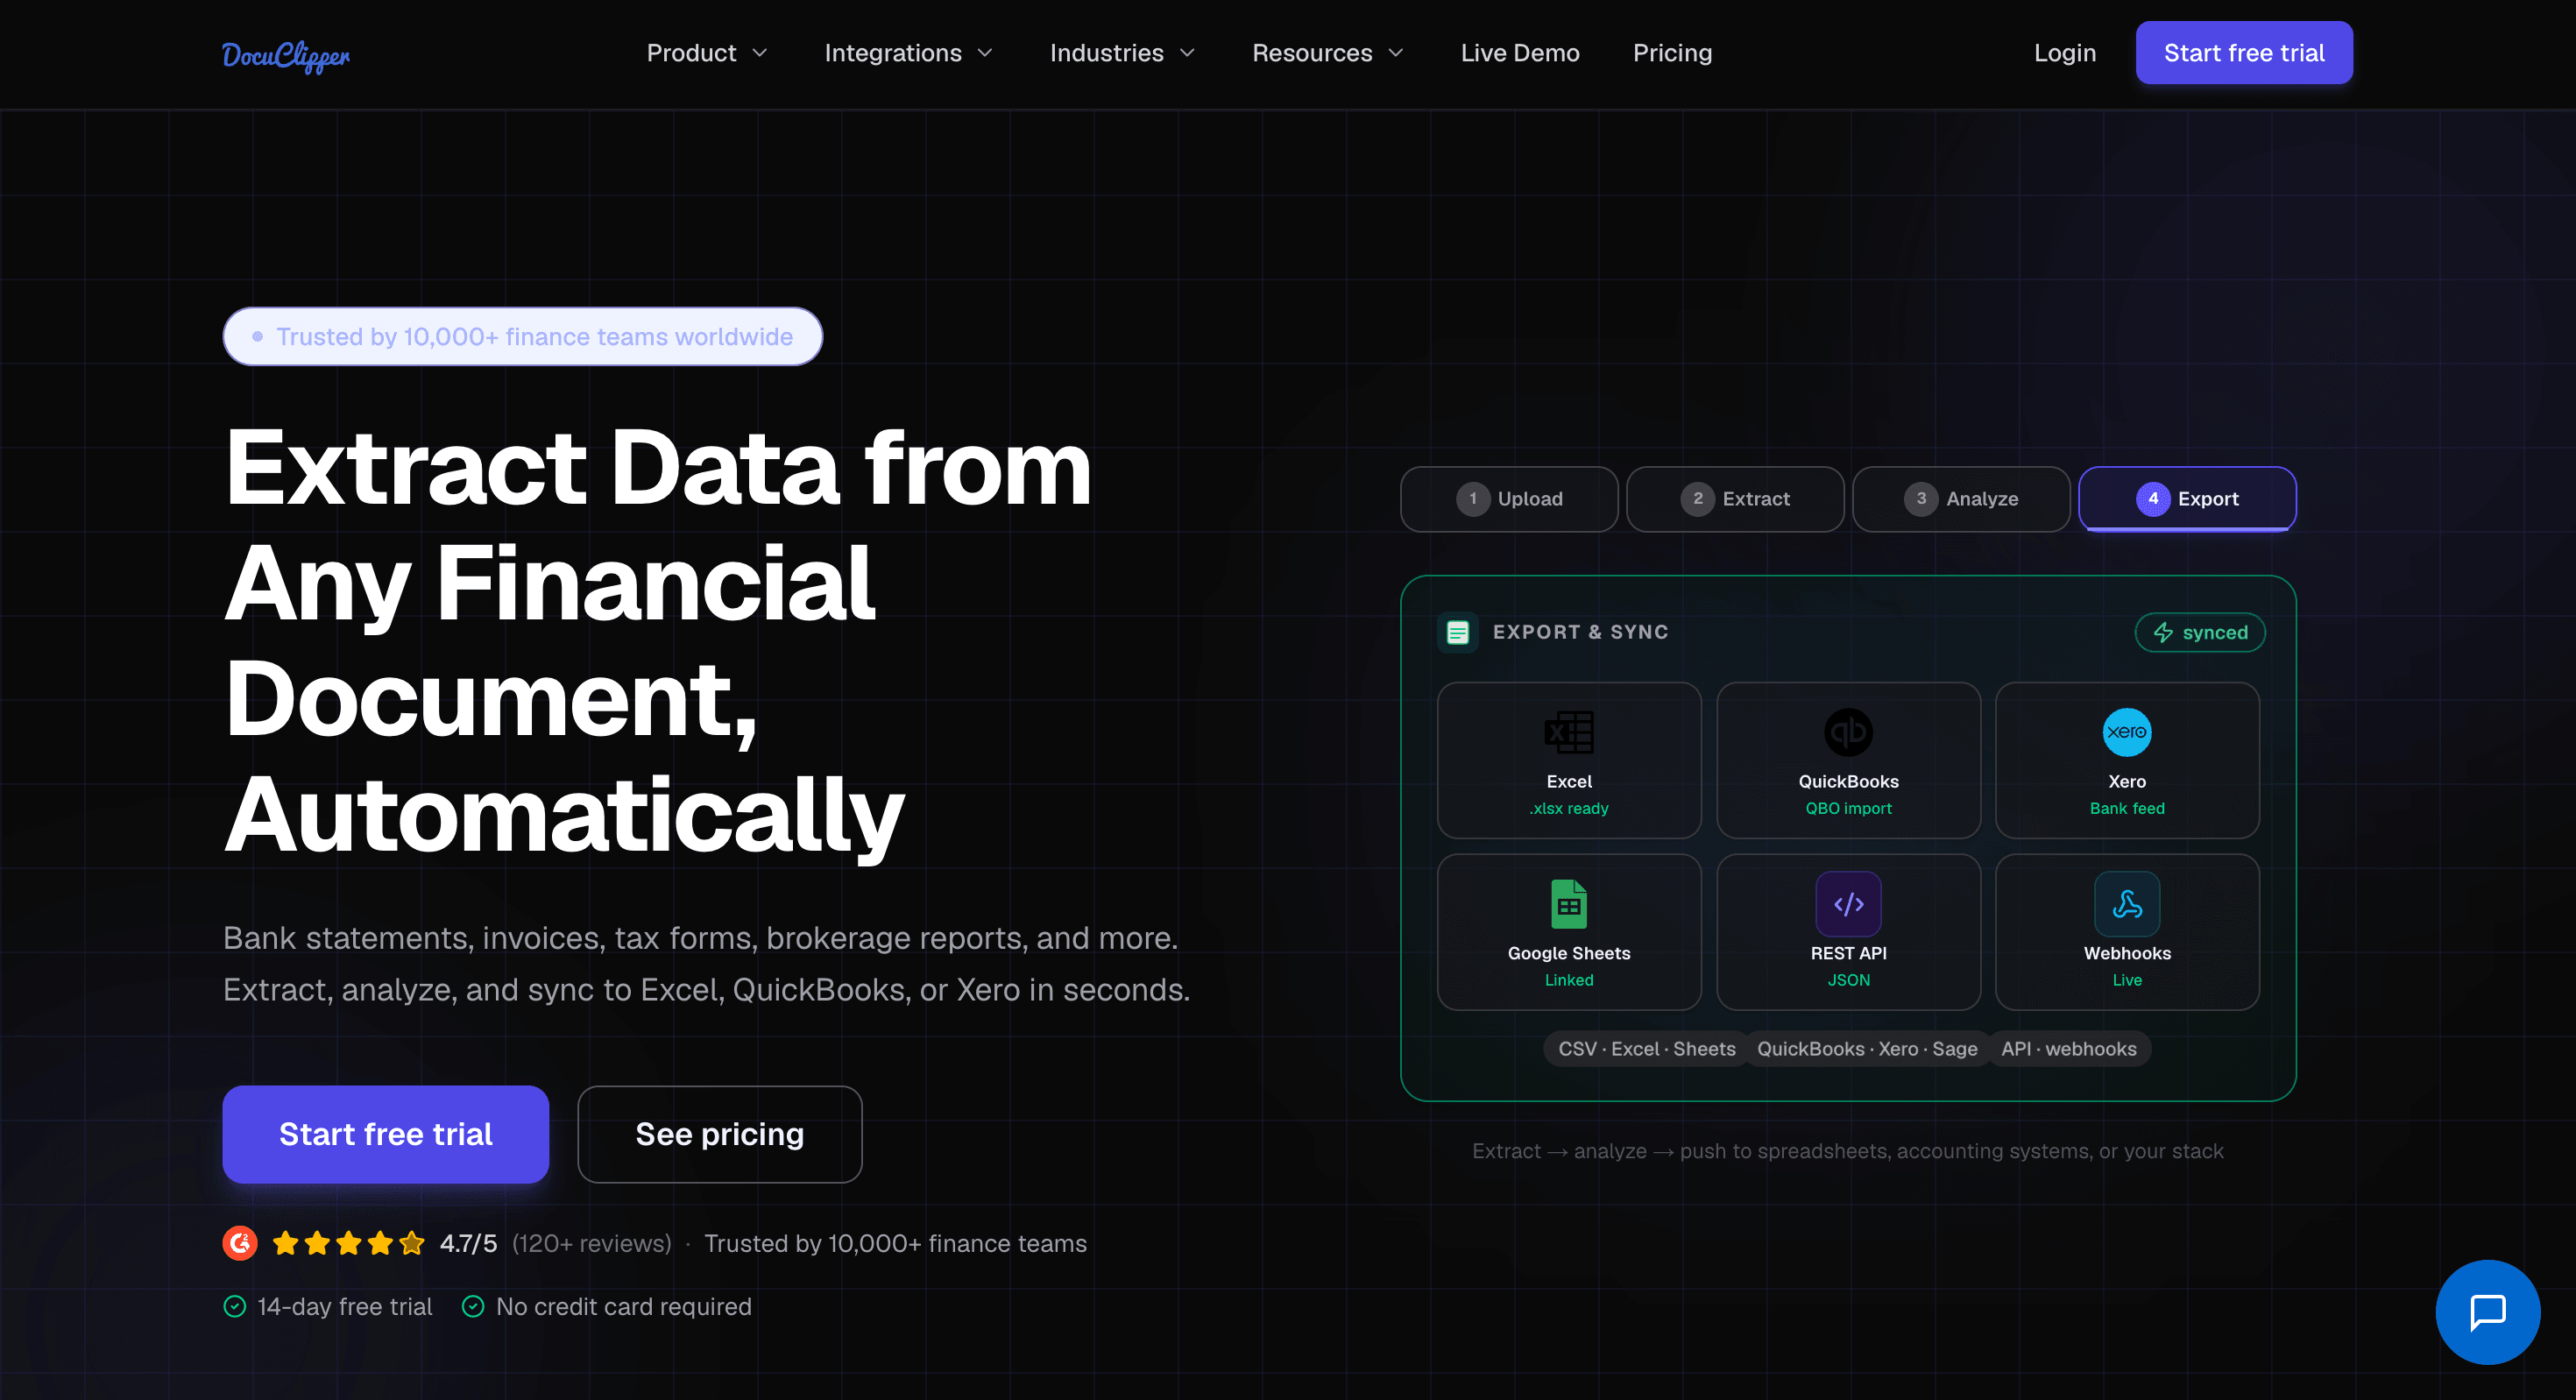
Task: Expand the Product dropdown menu
Action: (x=706, y=53)
